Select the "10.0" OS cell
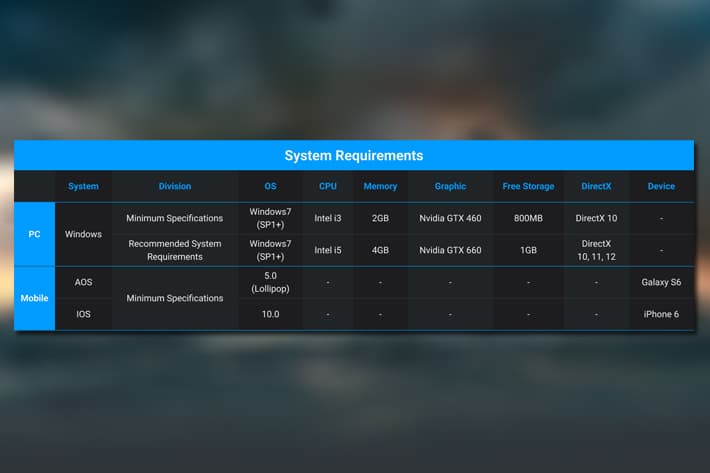This screenshot has height=473, width=710. pos(270,314)
